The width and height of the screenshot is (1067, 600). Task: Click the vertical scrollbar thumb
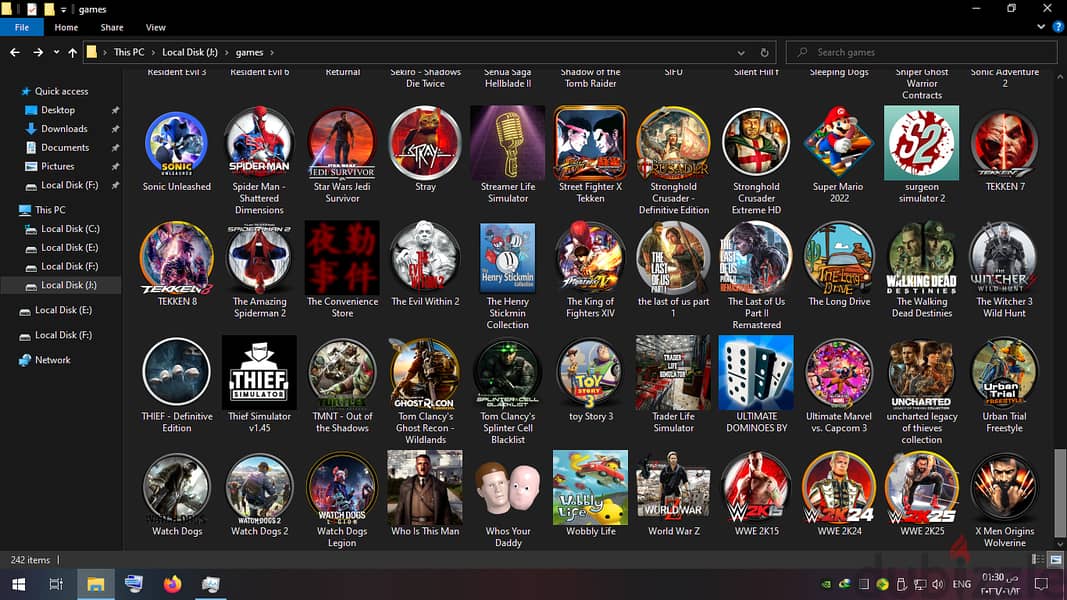click(1060, 493)
